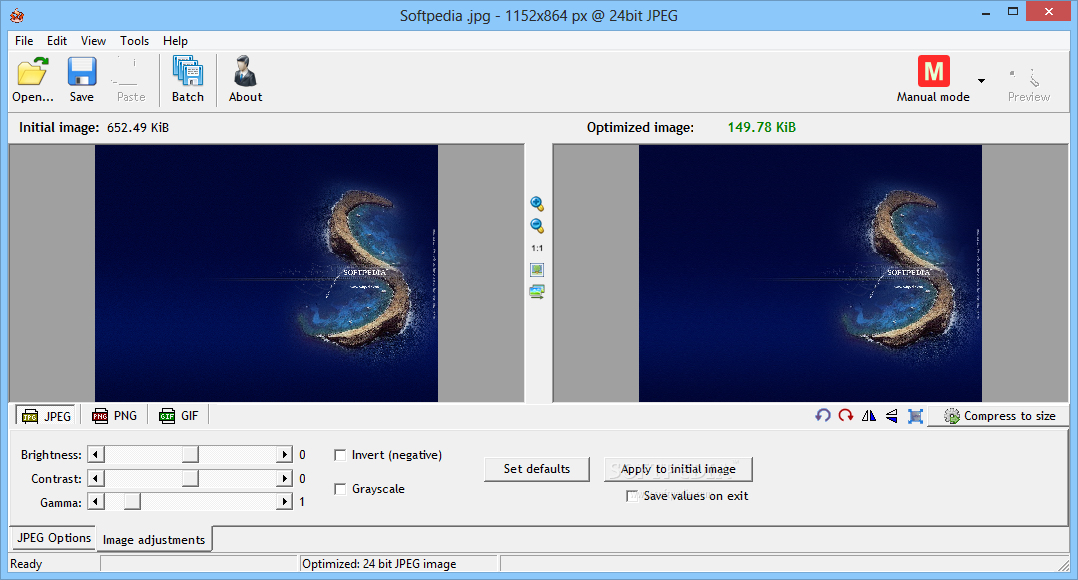
Task: Decrease Gamma with the left arrow
Action: 96,502
